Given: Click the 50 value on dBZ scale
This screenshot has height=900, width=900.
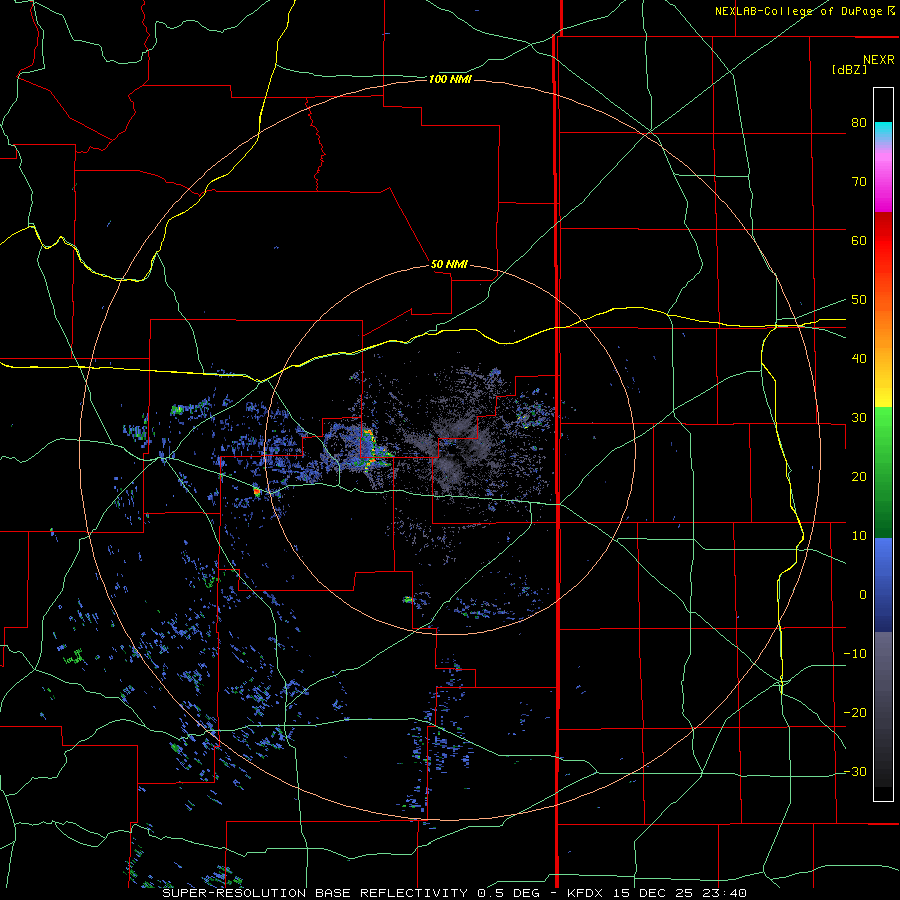Looking at the screenshot, I should point(859,300).
